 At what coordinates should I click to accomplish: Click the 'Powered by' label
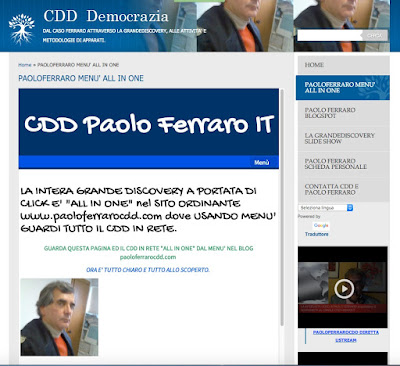click(309, 216)
